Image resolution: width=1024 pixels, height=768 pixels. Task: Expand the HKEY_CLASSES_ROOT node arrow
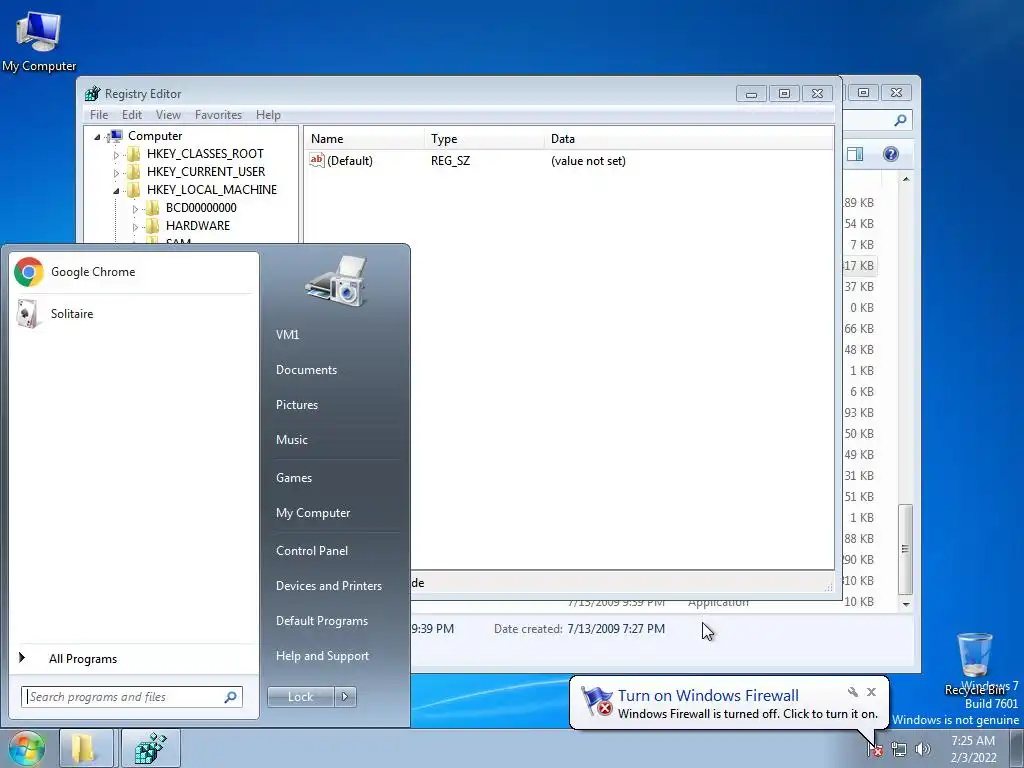(116, 155)
